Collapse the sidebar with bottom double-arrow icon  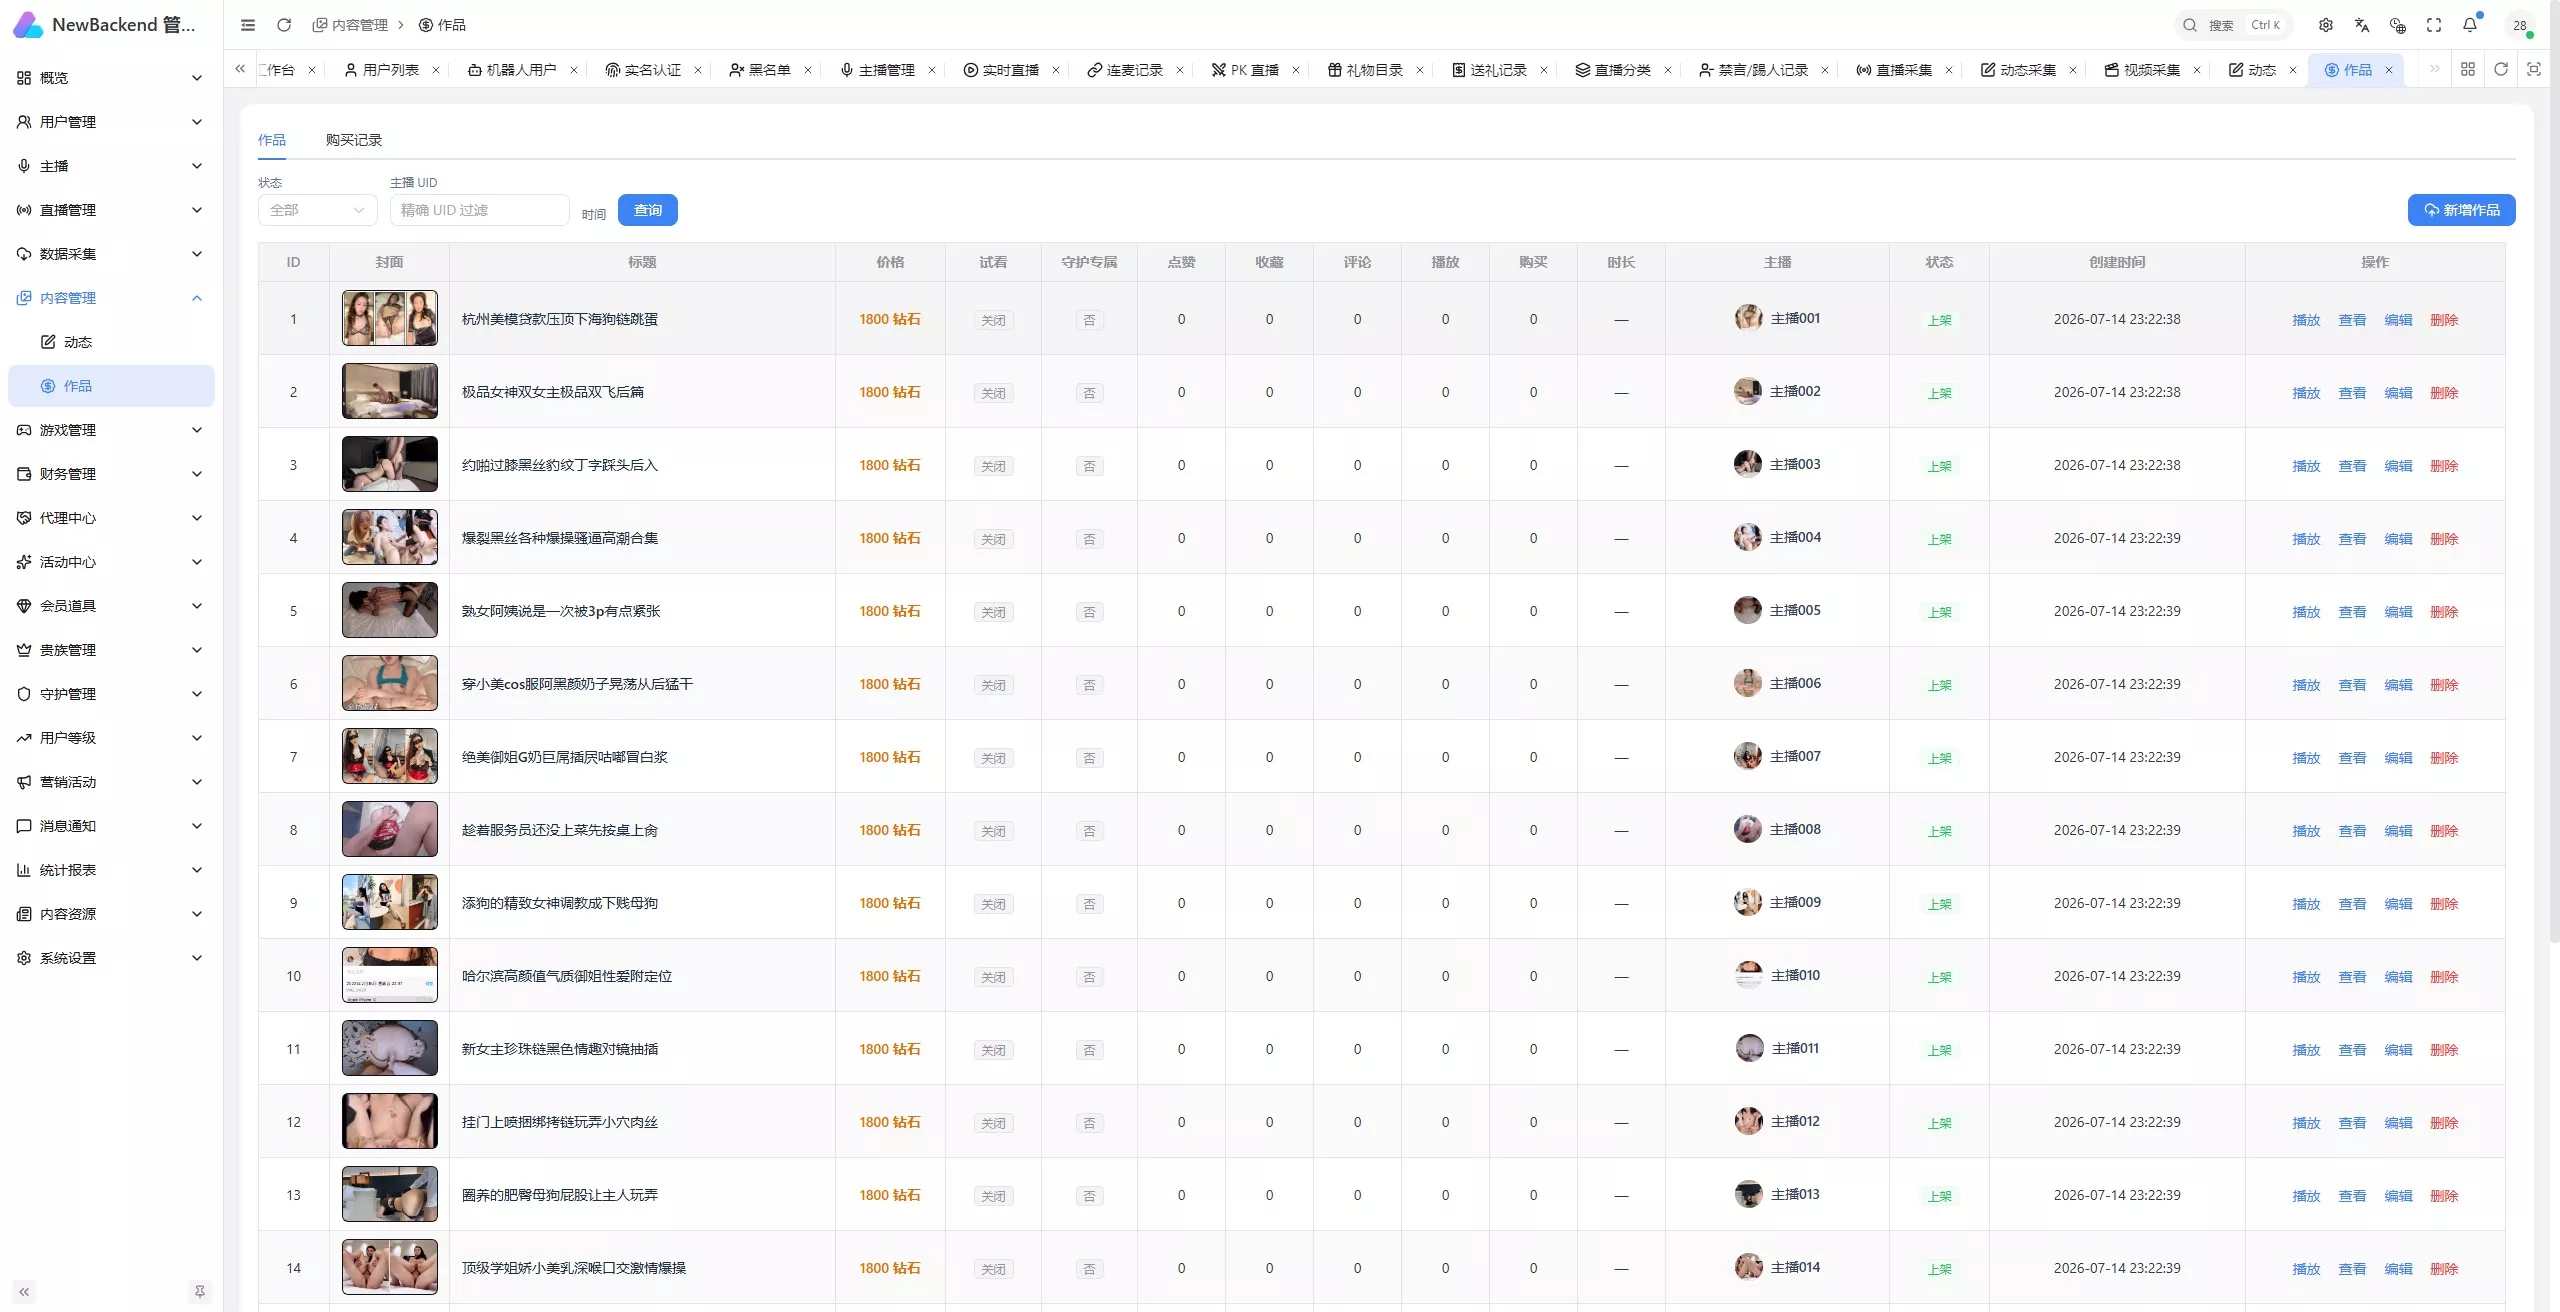[24, 1292]
